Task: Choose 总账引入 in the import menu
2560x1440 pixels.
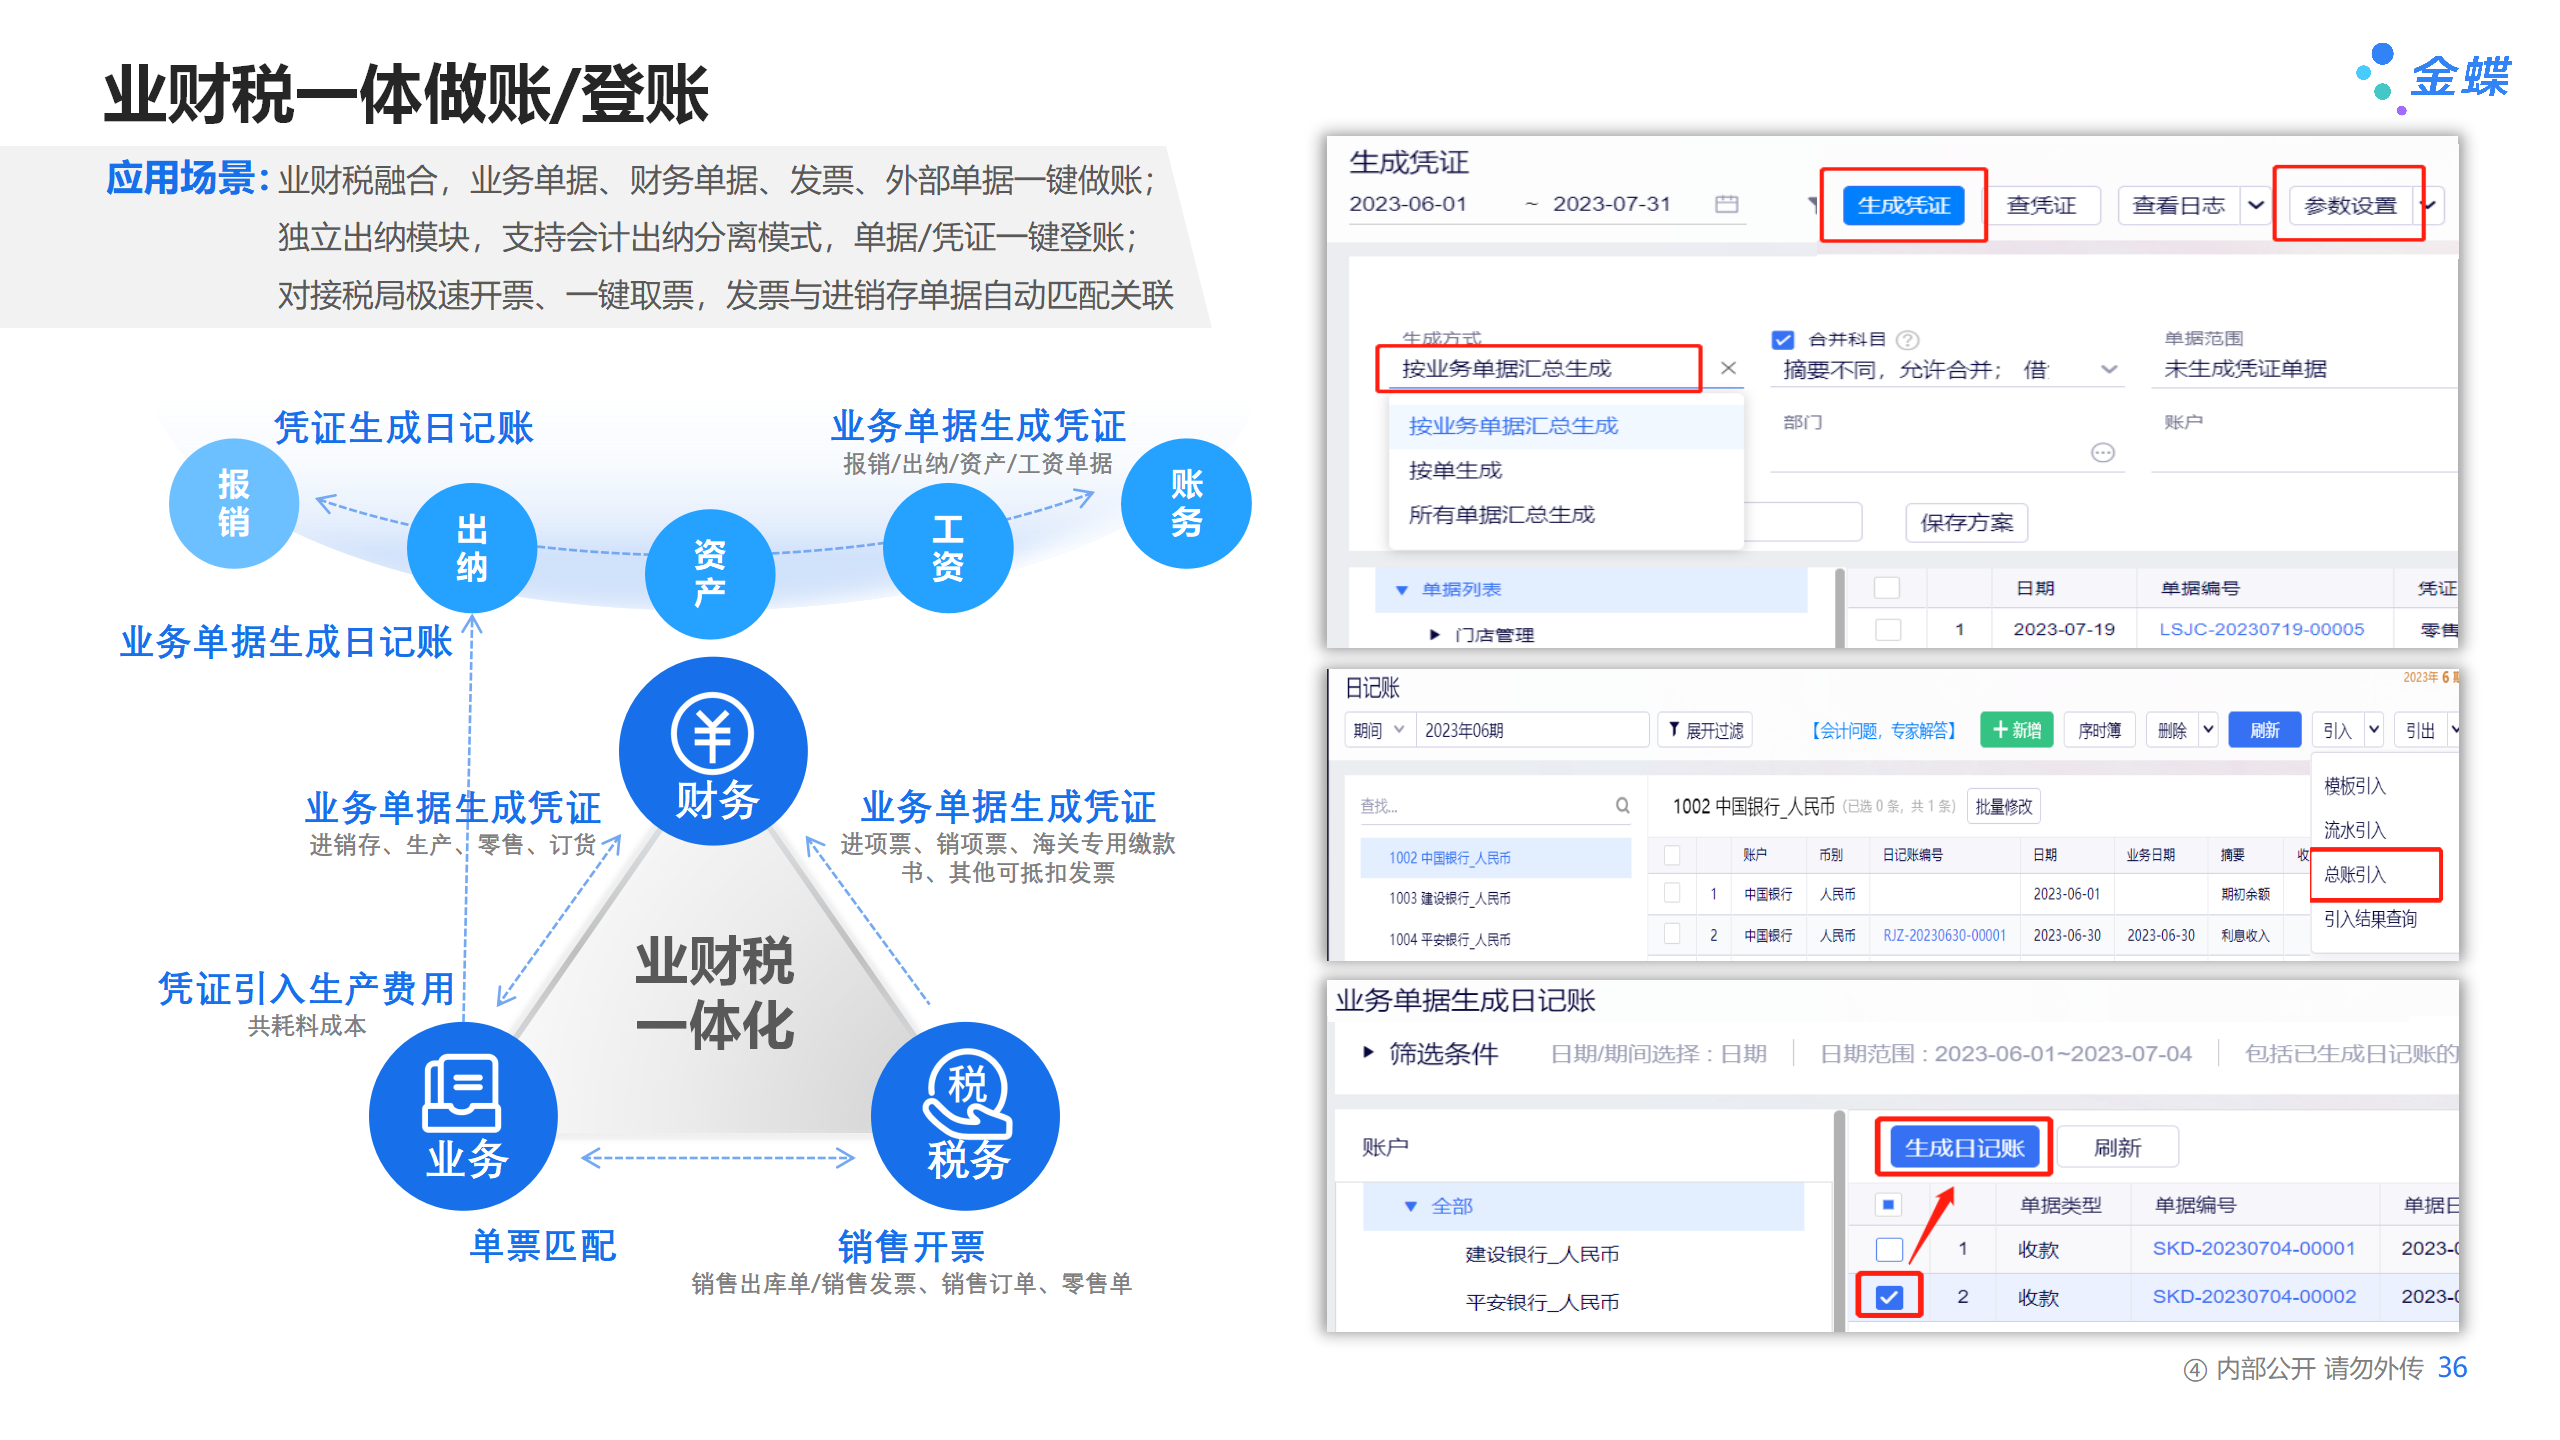Action: point(2355,874)
